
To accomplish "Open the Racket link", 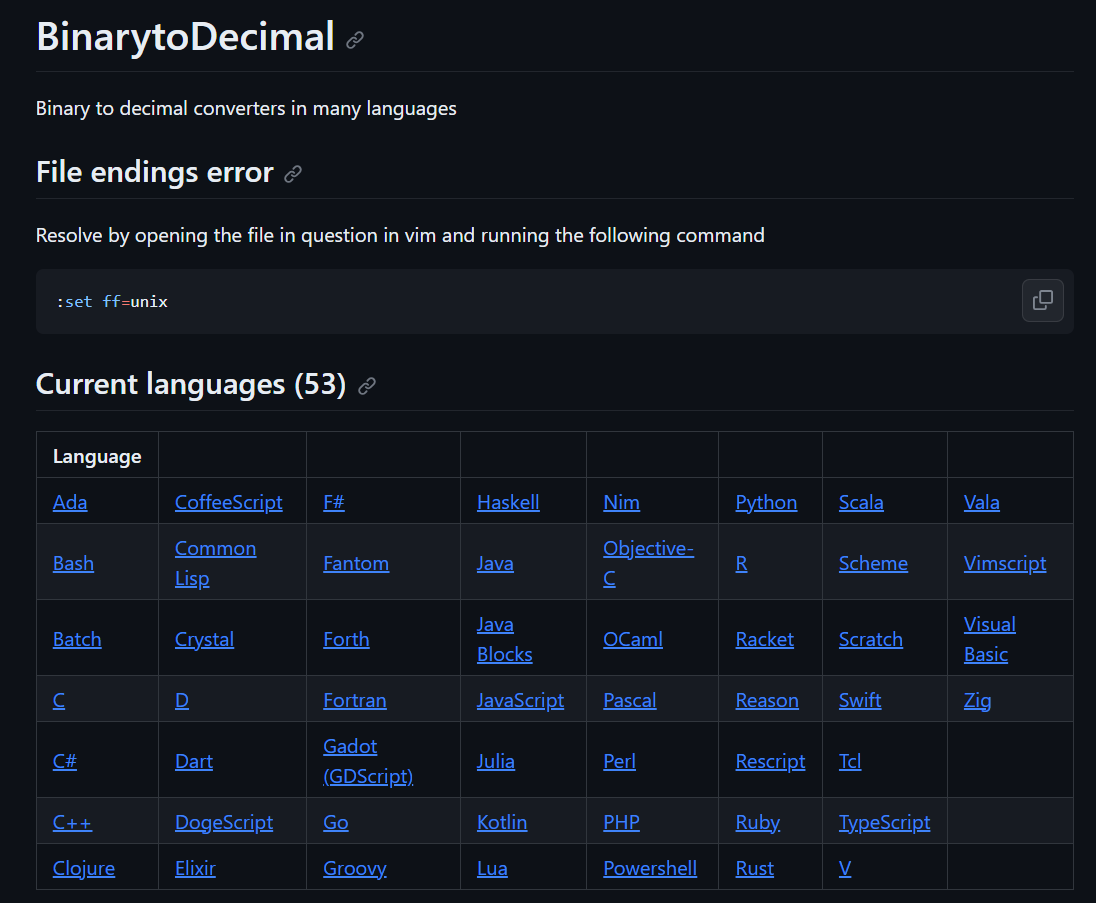I will pyautogui.click(x=765, y=640).
